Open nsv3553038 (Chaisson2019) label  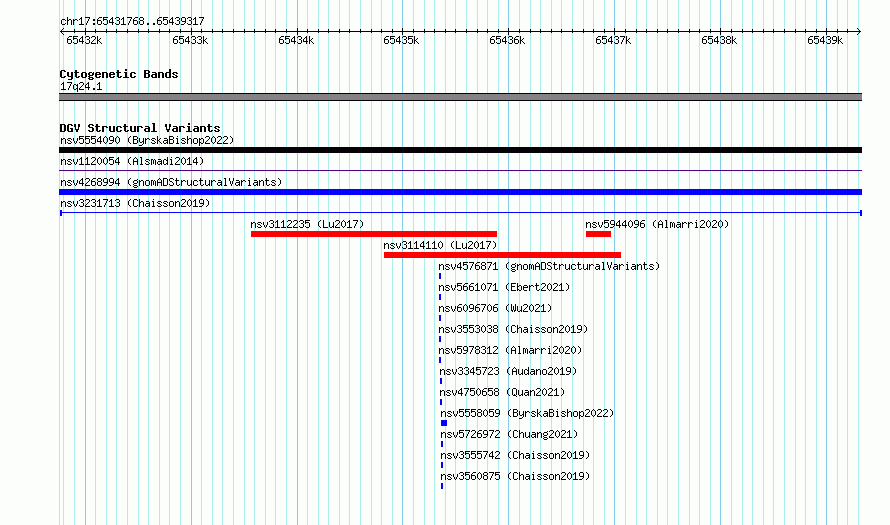(x=513, y=329)
